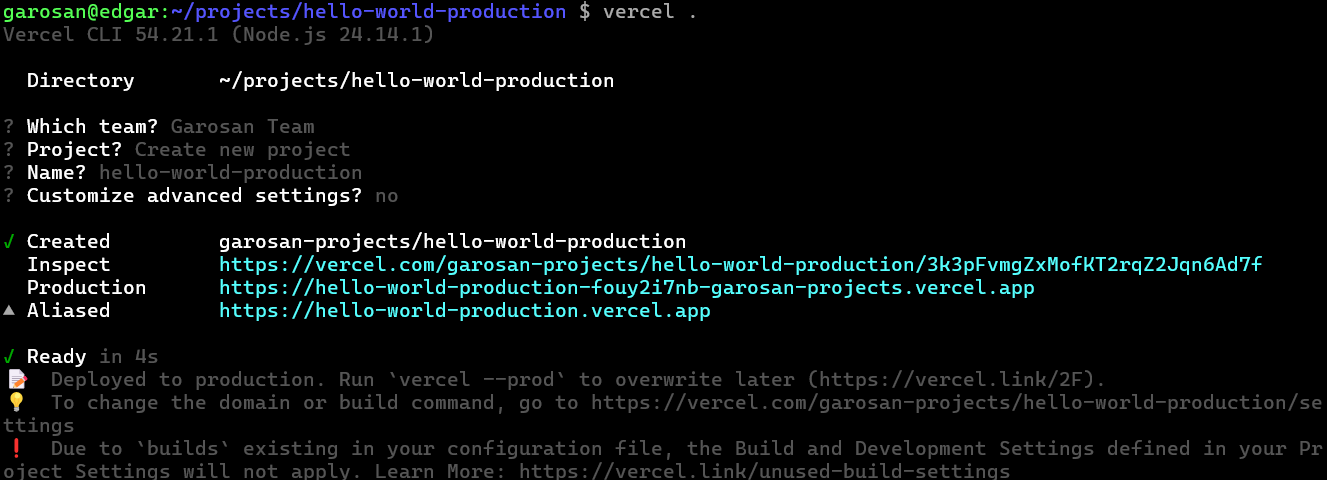1327x480 pixels.
Task: Click the 'Create new project' answer text
Action: (243, 150)
